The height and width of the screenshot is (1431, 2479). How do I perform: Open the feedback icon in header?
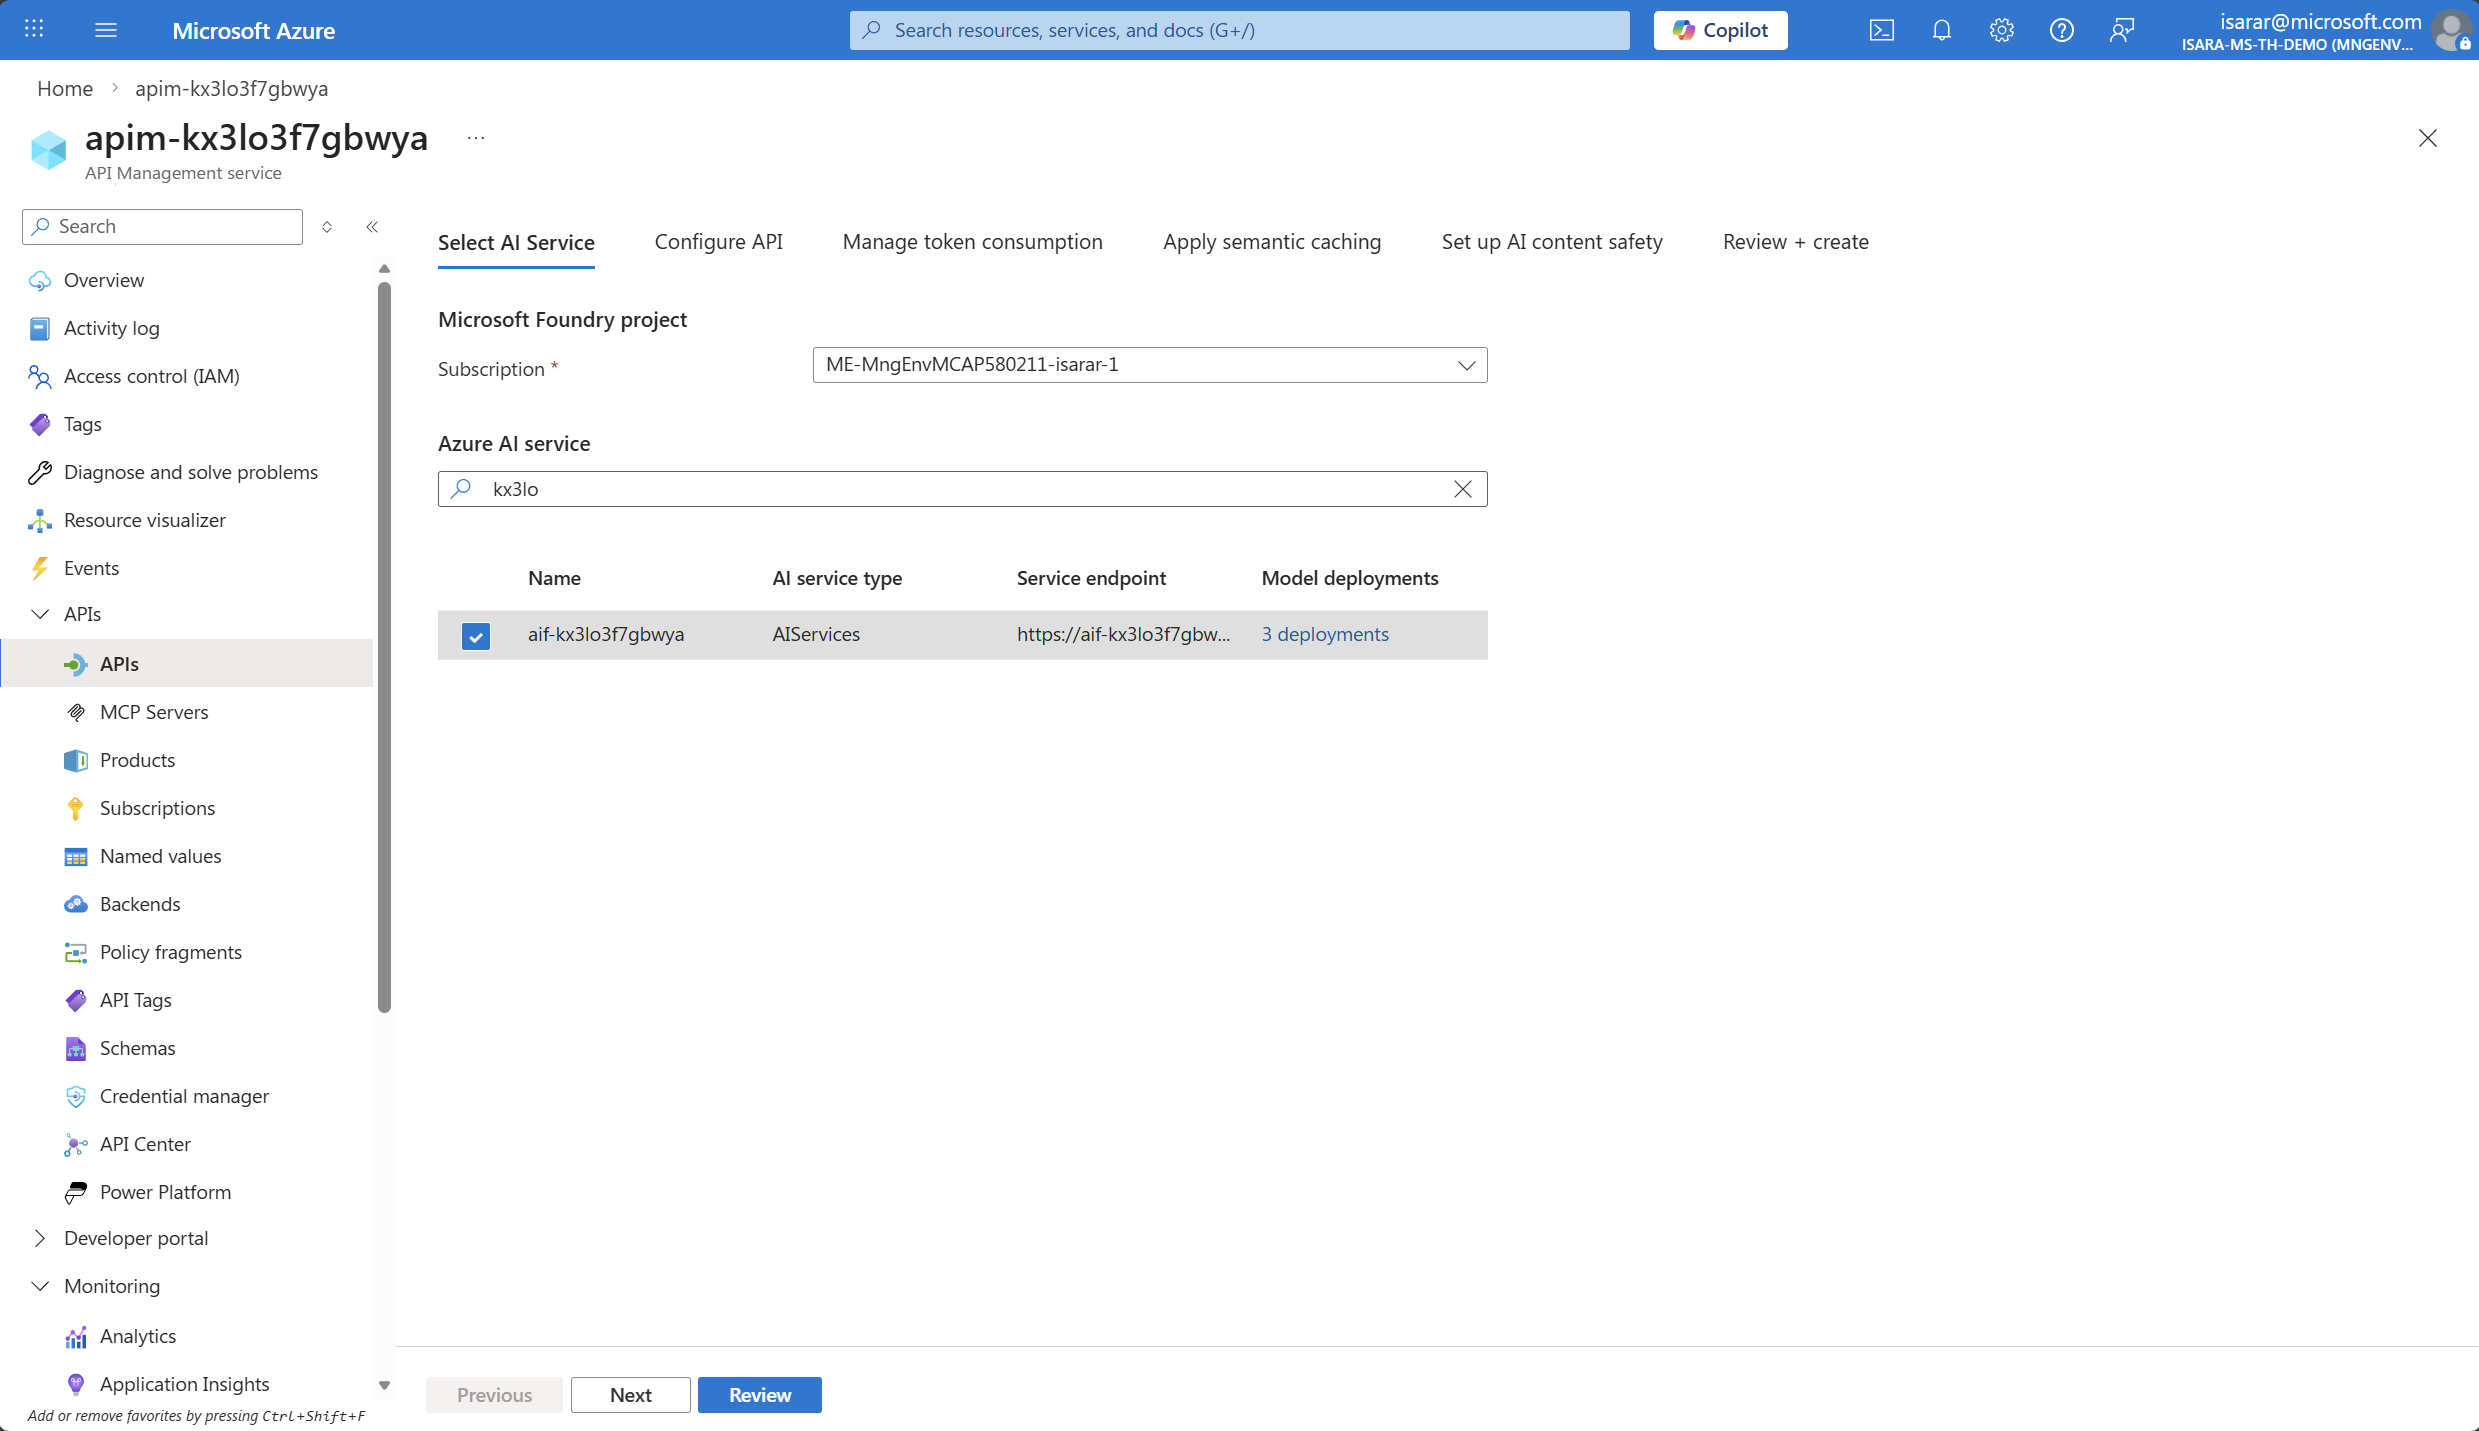coord(2121,30)
